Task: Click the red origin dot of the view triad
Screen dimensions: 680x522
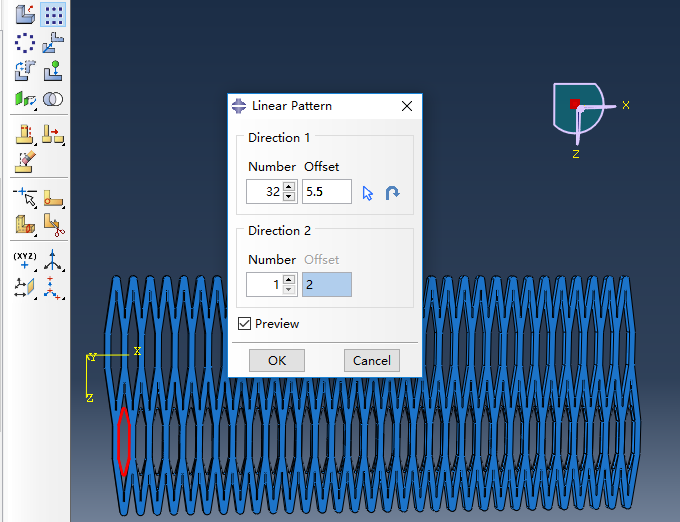Action: tap(575, 104)
